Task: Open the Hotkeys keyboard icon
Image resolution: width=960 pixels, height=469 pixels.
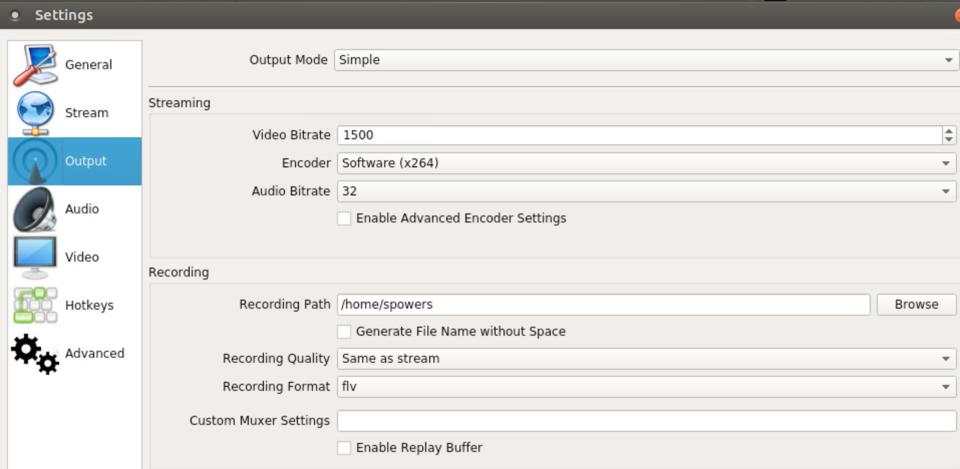Action: tap(35, 305)
